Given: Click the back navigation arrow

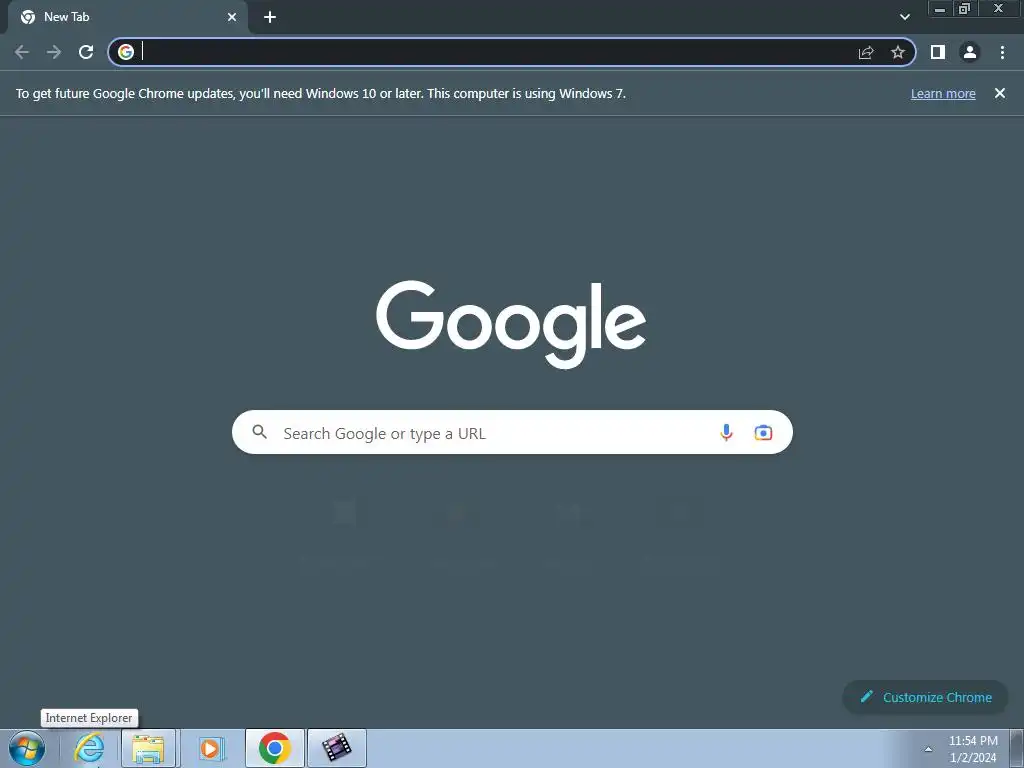Looking at the screenshot, I should tap(22, 52).
